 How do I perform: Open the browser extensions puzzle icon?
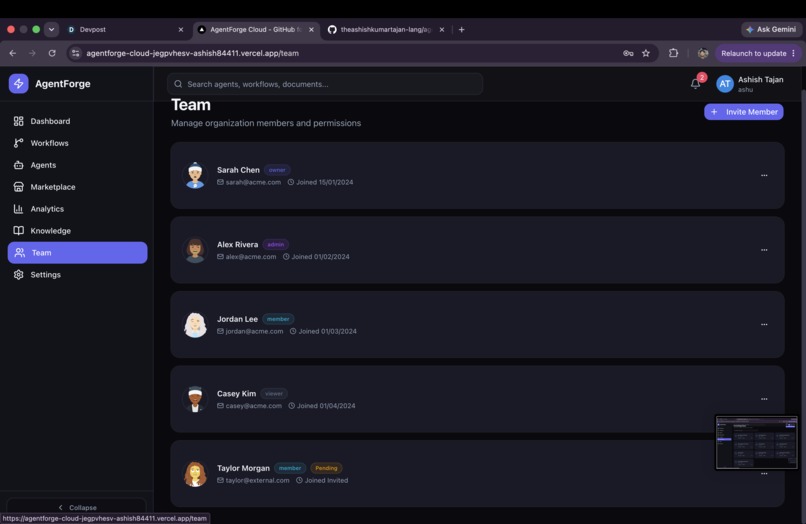point(673,53)
